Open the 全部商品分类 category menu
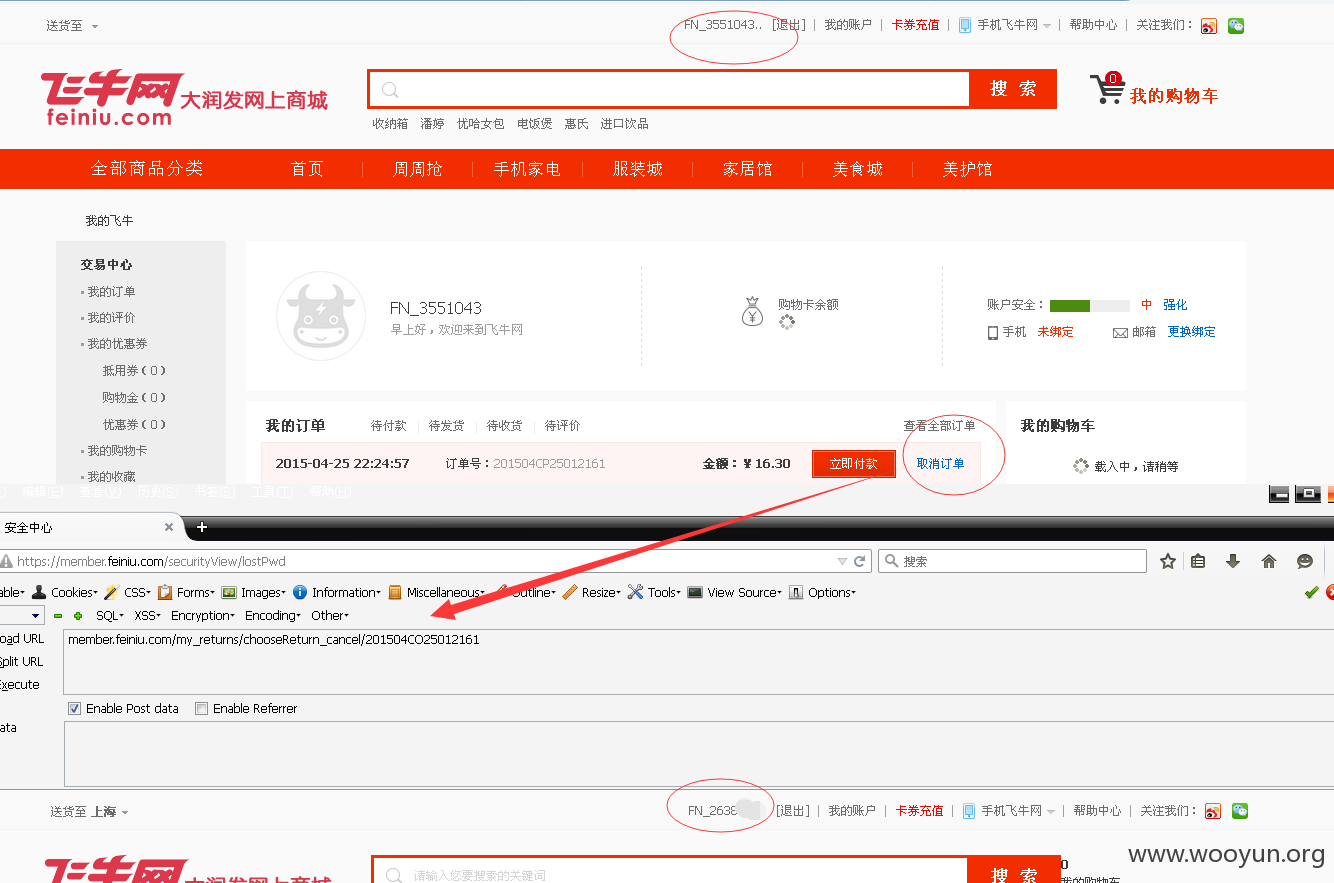The height and width of the screenshot is (883, 1334). [x=147, y=169]
